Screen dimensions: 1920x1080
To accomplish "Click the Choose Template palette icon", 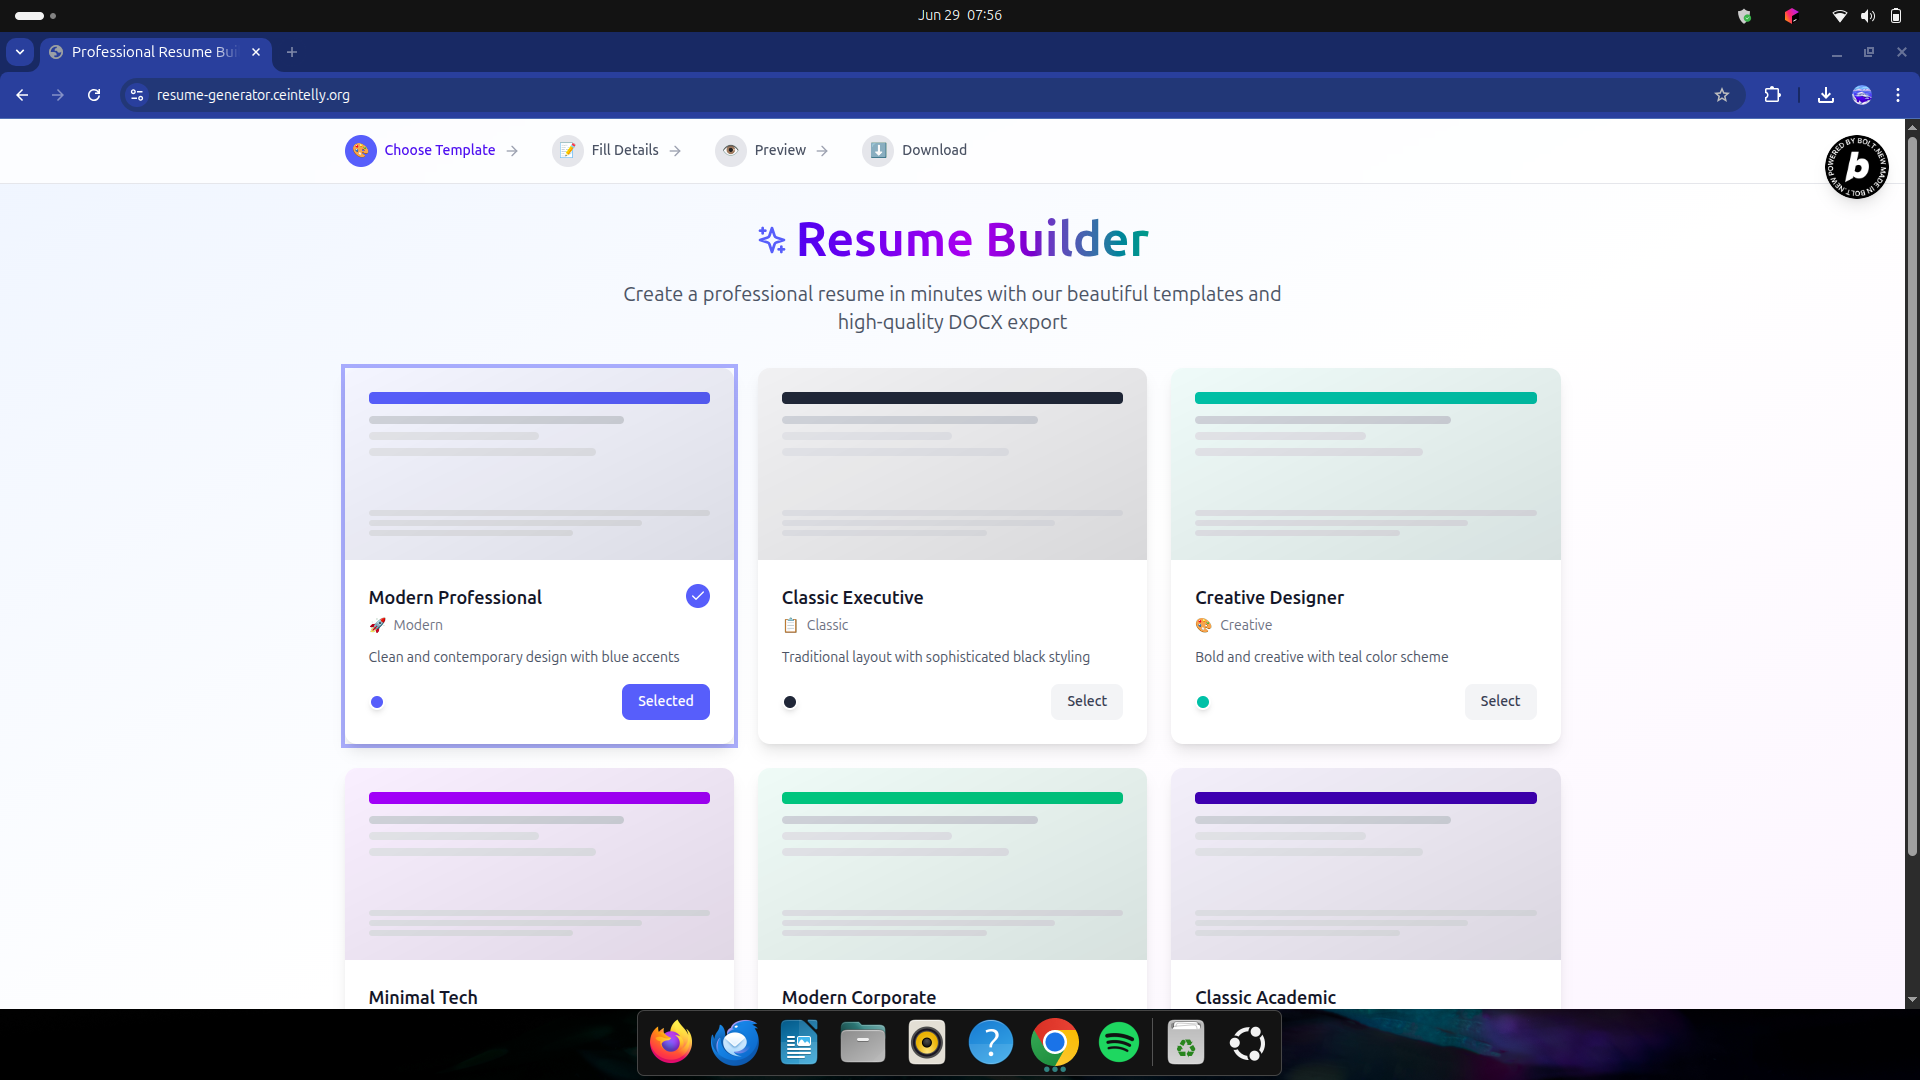I will click(x=360, y=150).
